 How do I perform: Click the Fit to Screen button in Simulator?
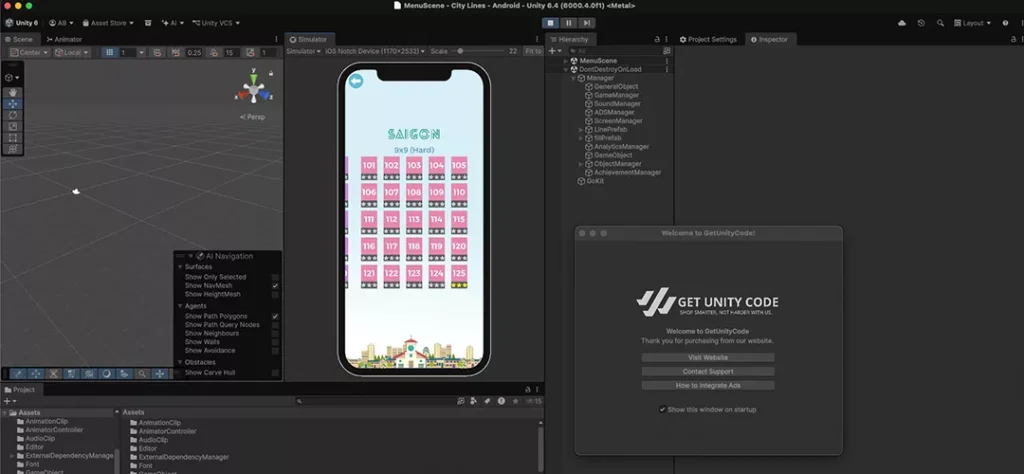coord(534,51)
